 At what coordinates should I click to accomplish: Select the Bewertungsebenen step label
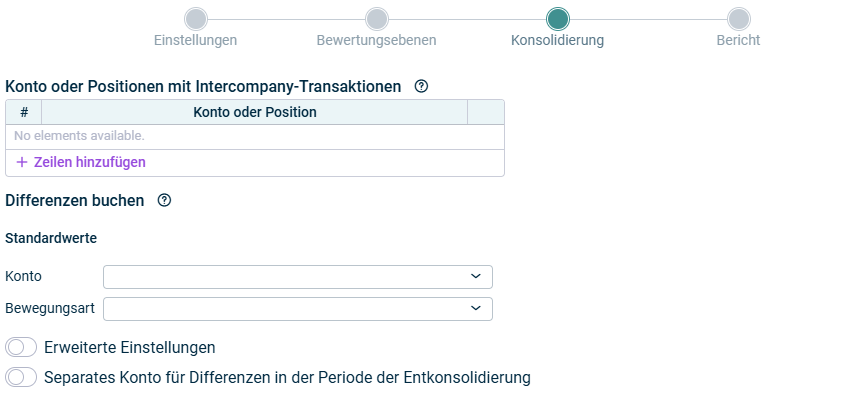click(x=377, y=40)
